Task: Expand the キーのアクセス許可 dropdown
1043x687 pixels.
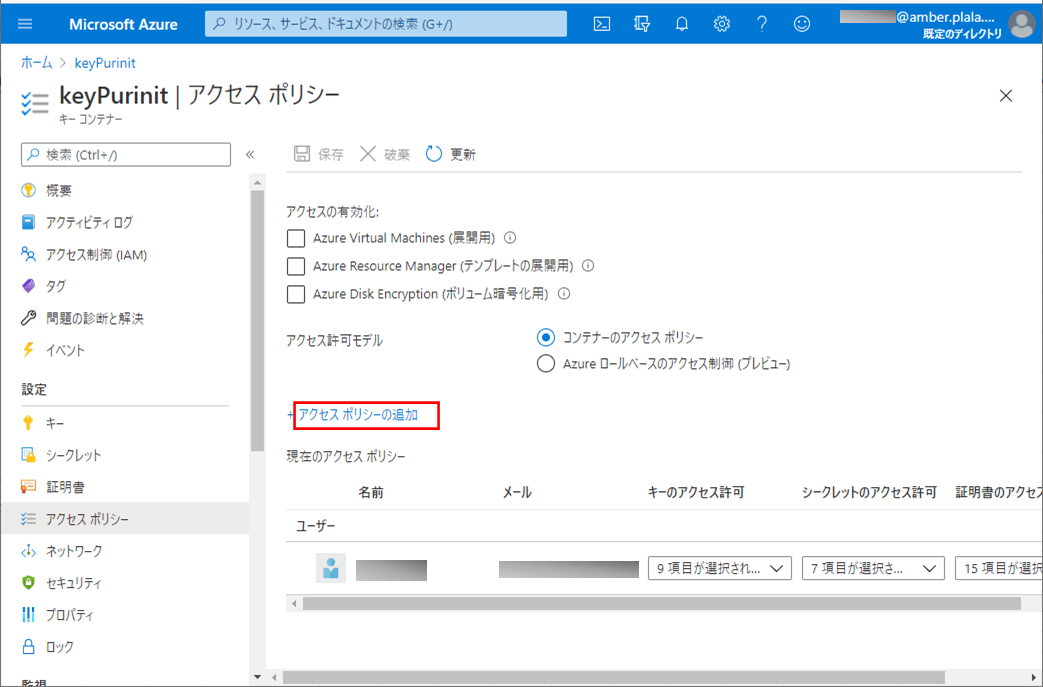Action: coord(719,568)
